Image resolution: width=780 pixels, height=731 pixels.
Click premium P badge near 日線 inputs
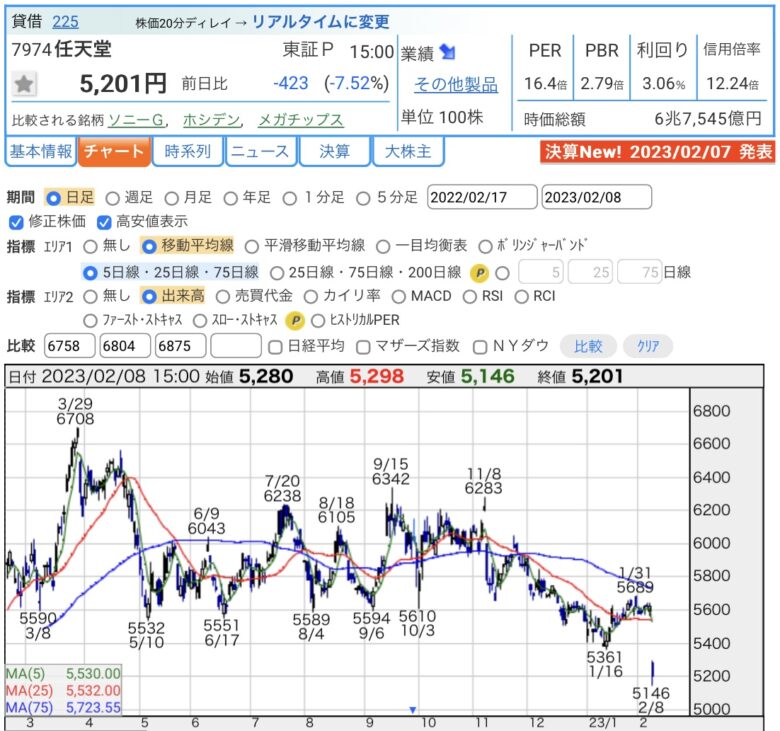(480, 273)
